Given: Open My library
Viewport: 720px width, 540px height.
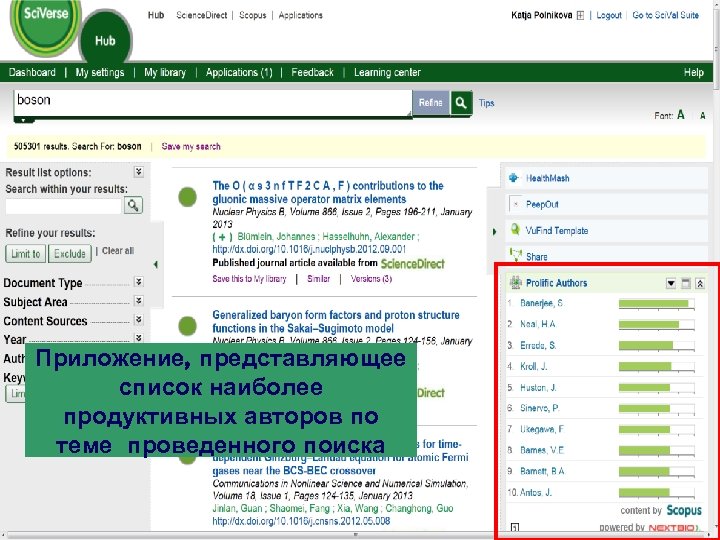Looking at the screenshot, I should (x=165, y=73).
